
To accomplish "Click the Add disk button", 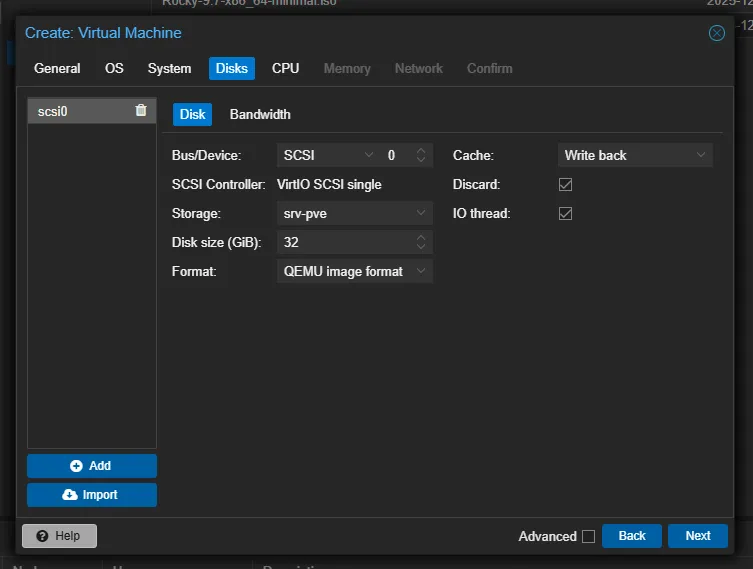I will coord(92,466).
